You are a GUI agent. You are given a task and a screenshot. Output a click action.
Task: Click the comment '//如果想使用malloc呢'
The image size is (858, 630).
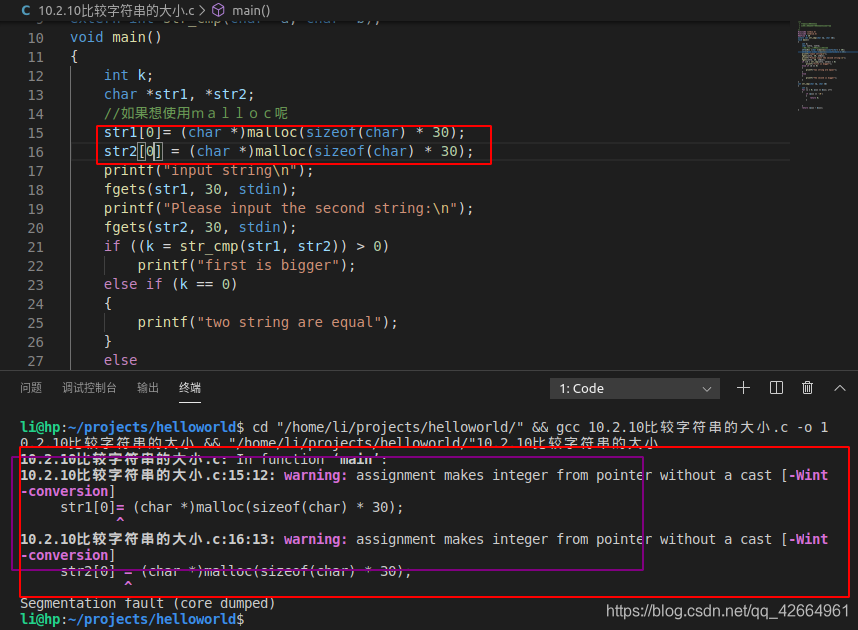[x=196, y=113]
